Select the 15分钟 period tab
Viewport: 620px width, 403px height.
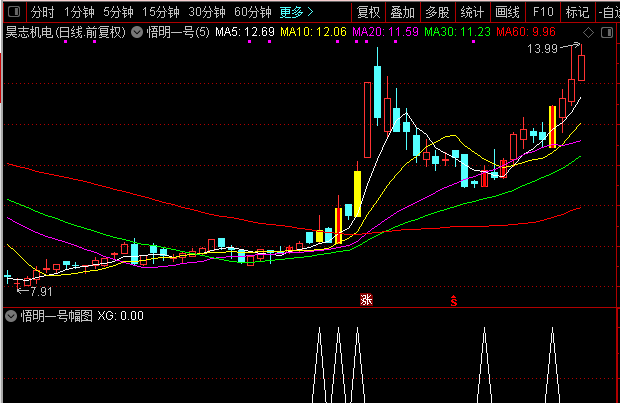[x=161, y=12]
